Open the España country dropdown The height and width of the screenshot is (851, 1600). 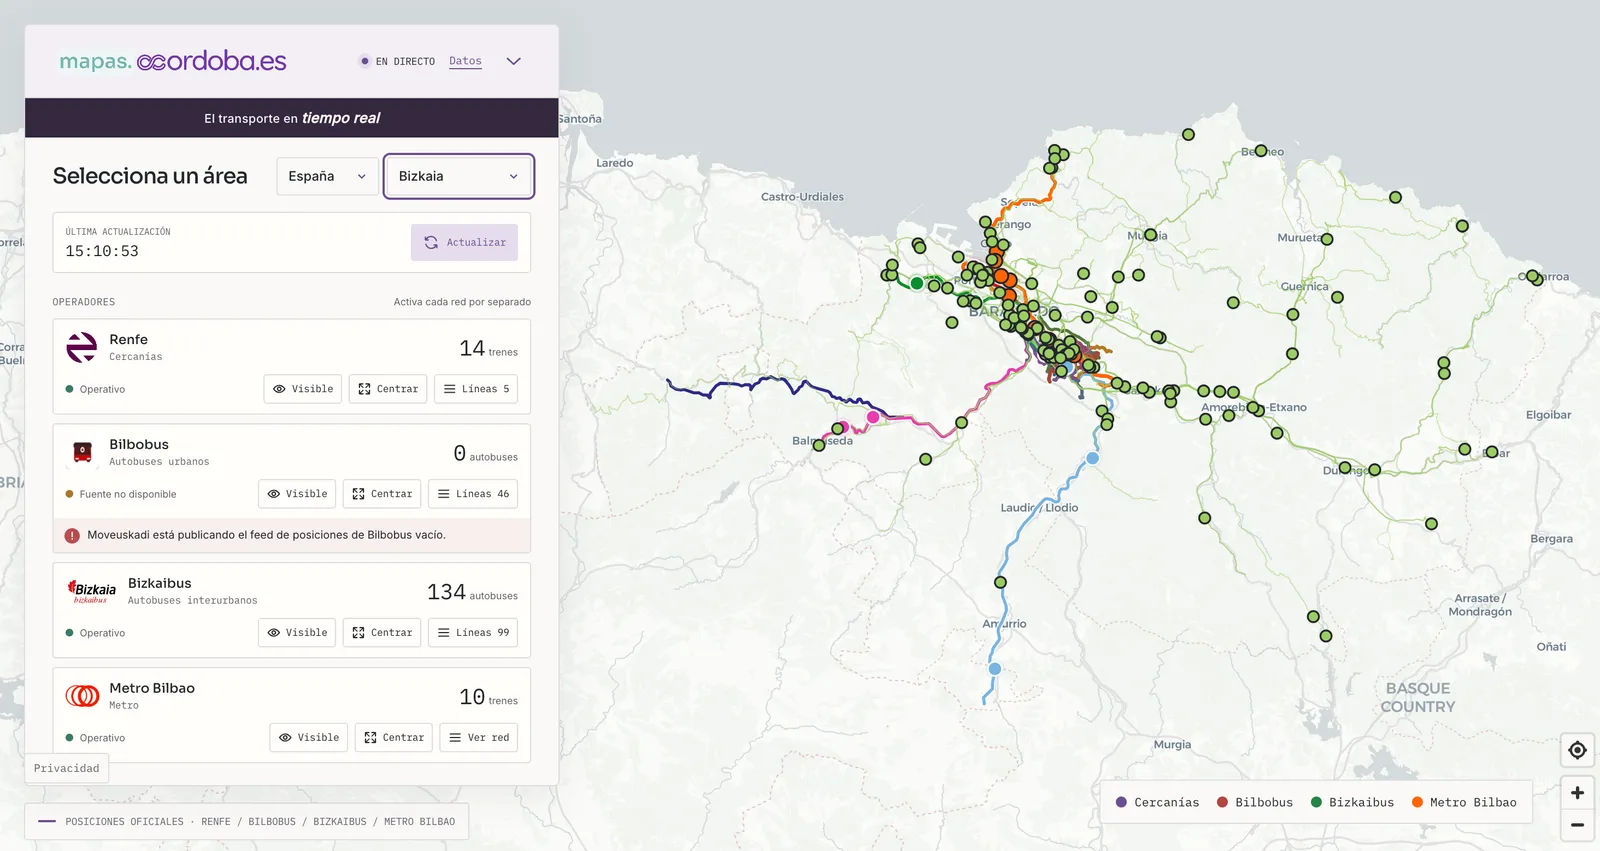(327, 176)
